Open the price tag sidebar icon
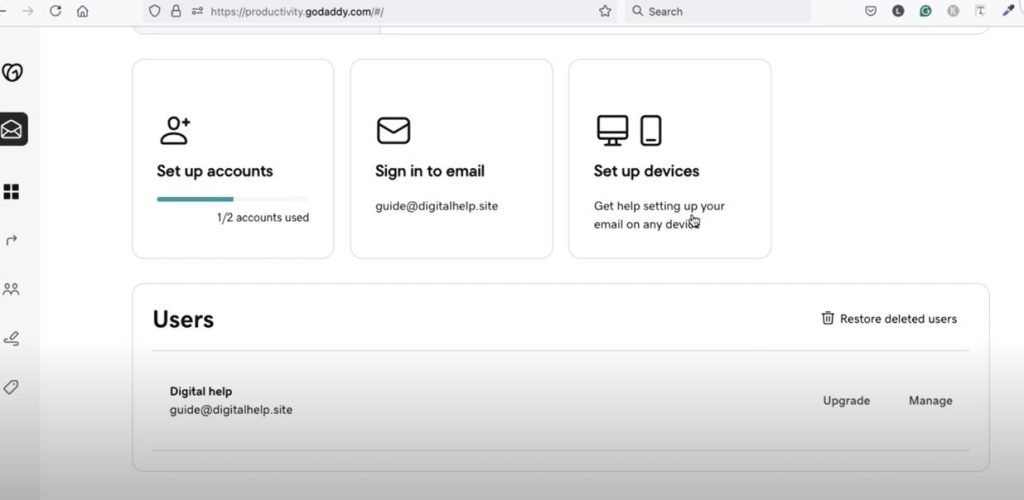 pyautogui.click(x=10, y=387)
